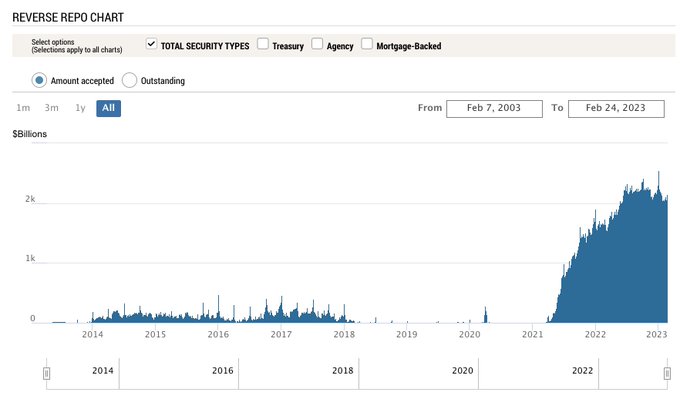Screen dimensions: 680x399
Task: Focus the From date field
Action: point(494,108)
